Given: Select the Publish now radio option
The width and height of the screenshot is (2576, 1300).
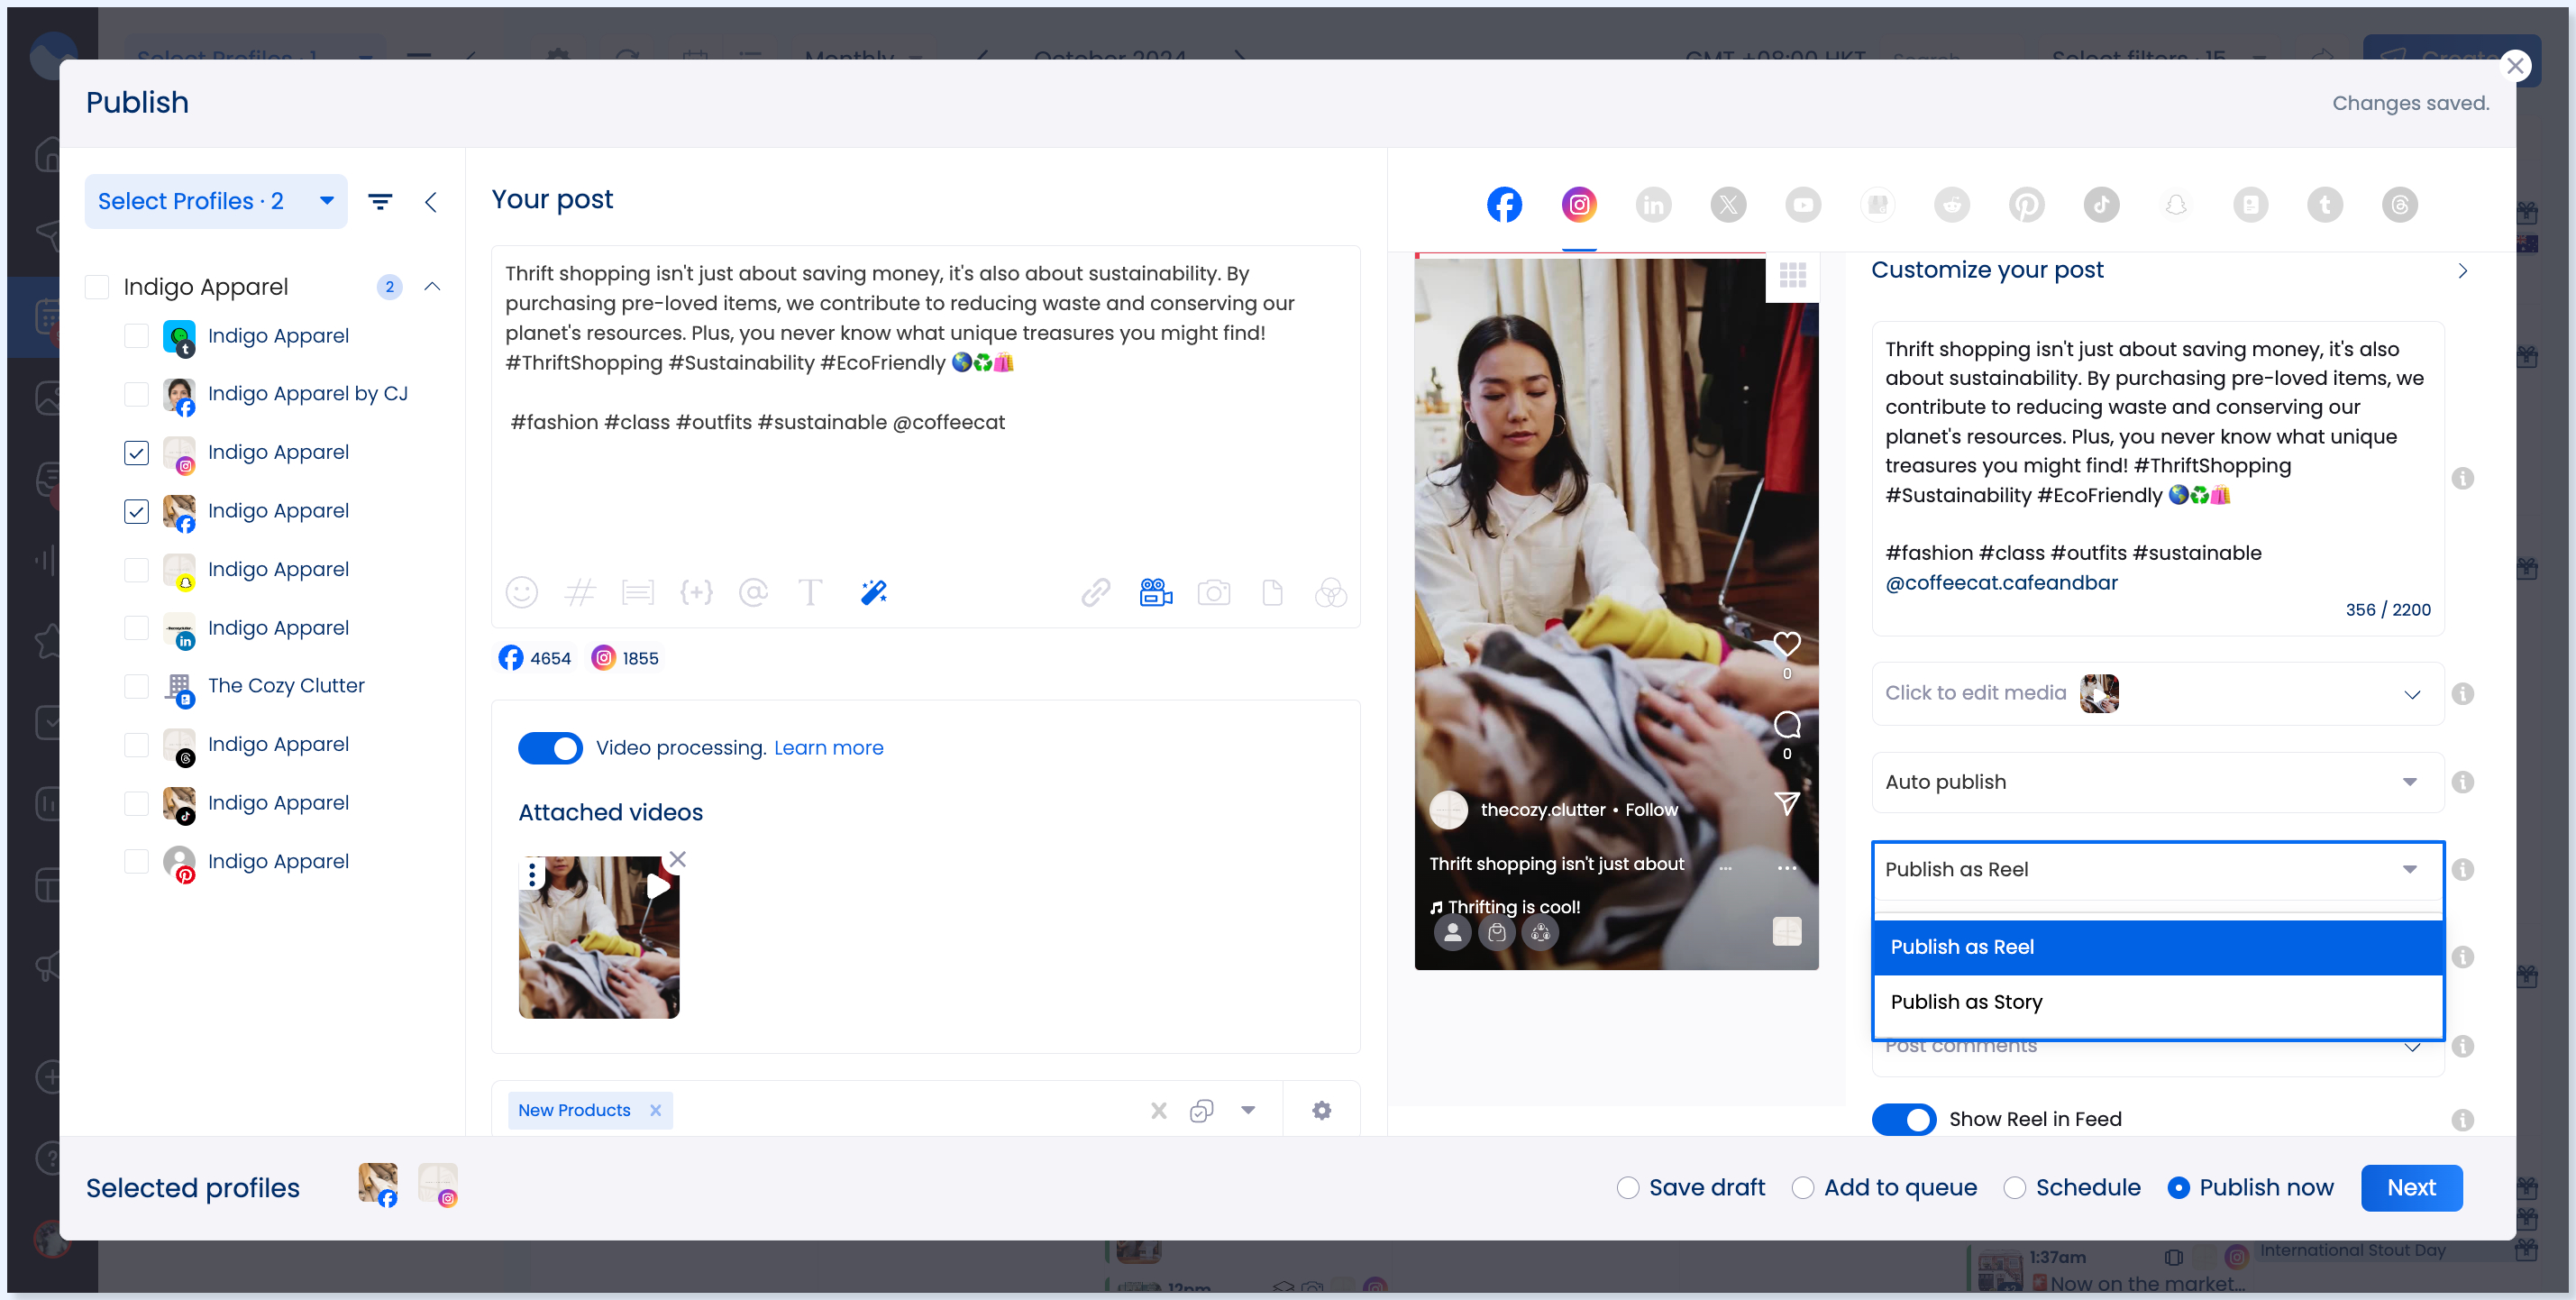Looking at the screenshot, I should (x=2178, y=1188).
